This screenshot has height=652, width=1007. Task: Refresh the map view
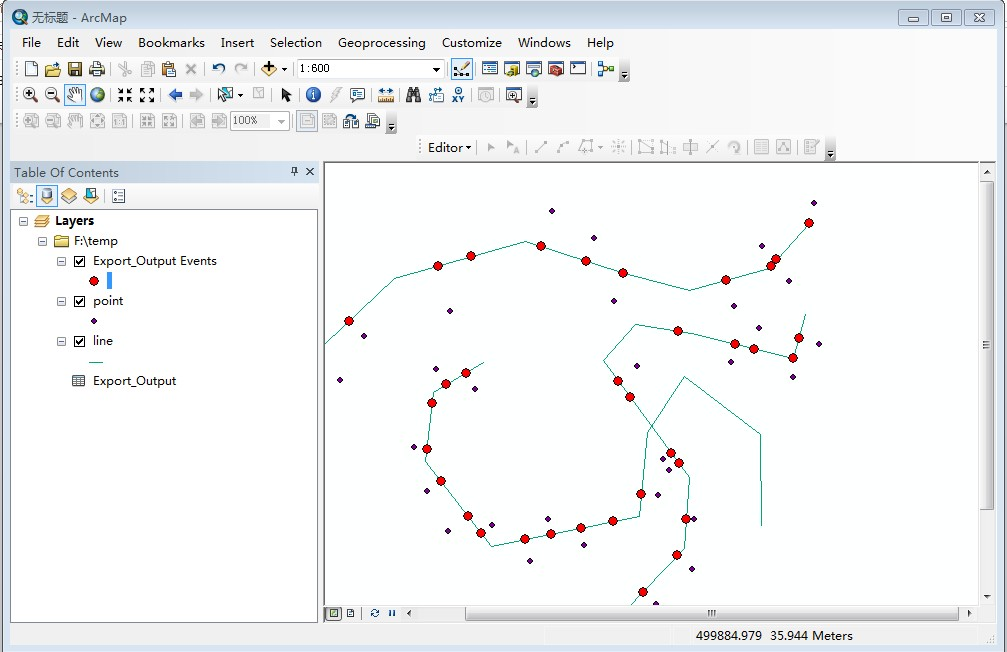(x=375, y=613)
